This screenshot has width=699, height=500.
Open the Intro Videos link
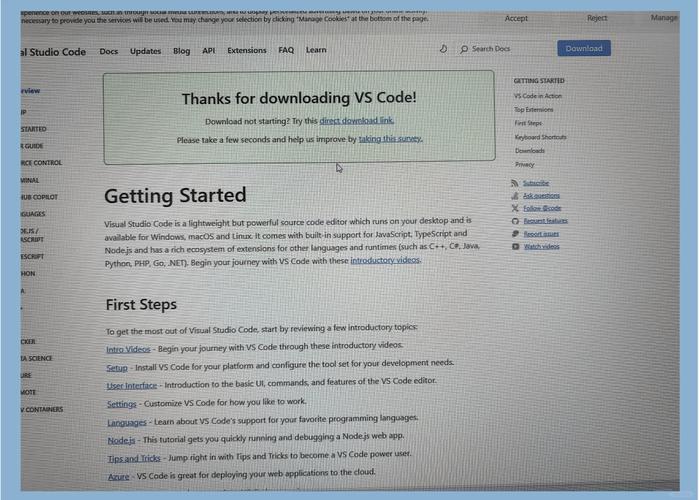coord(128,349)
